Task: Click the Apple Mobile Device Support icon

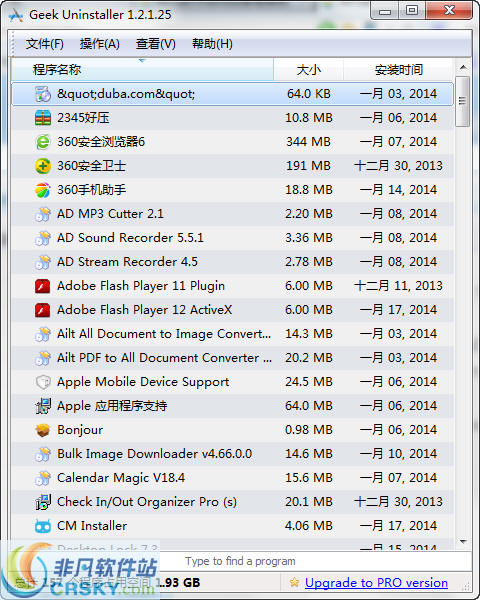Action: click(x=42, y=382)
